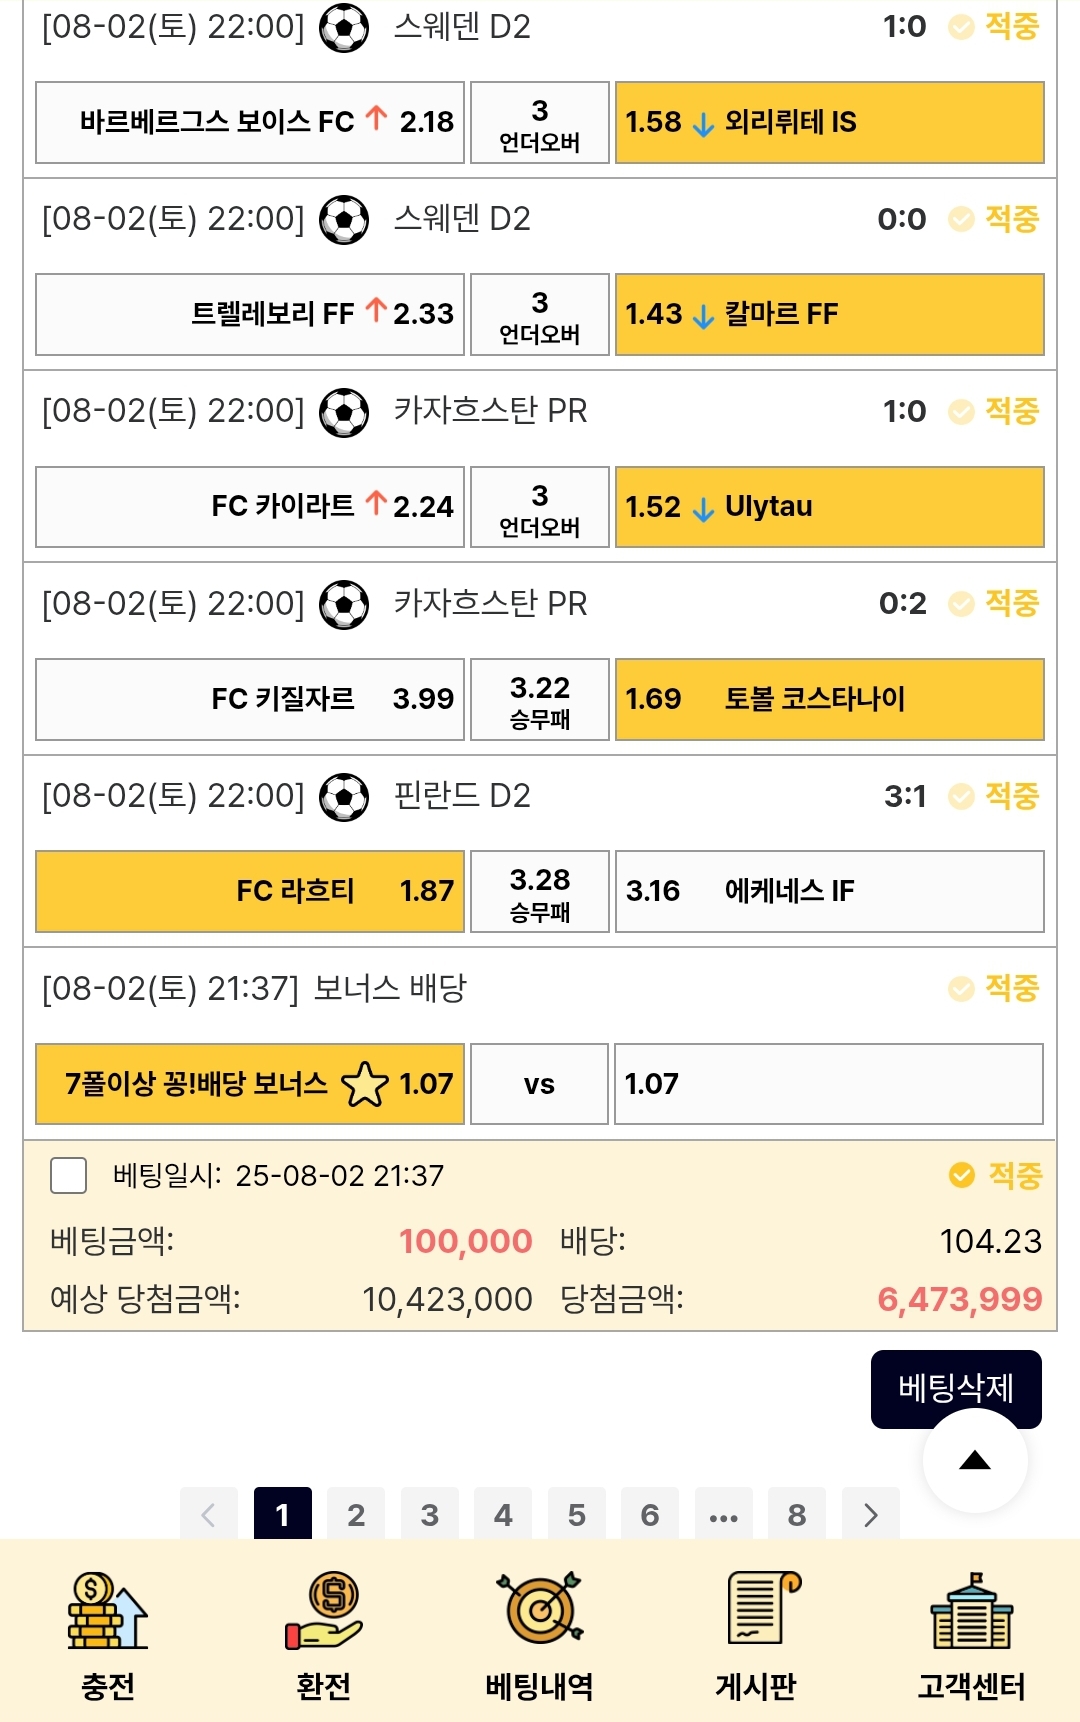Click the scroll-to-top arrow button
This screenshot has width=1080, height=1722.
(974, 1461)
